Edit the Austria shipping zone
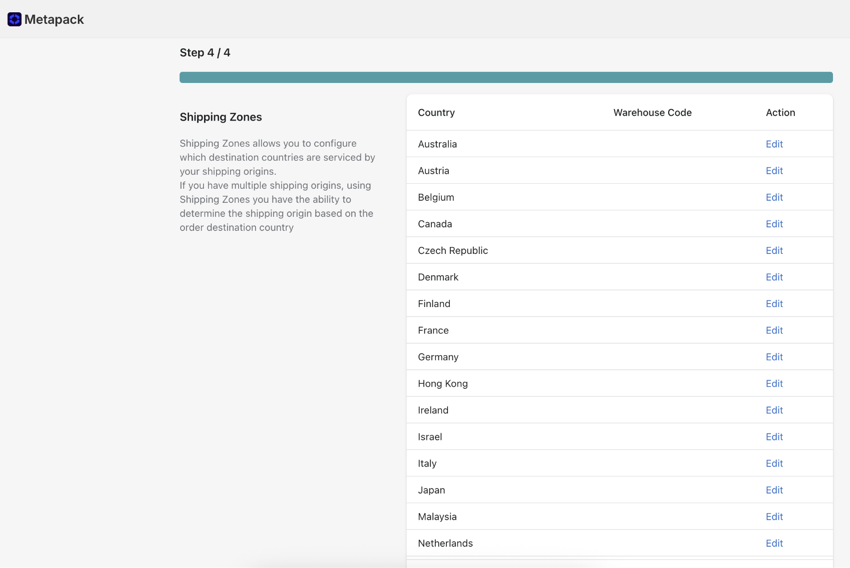Viewport: 850px width, 568px height. [774, 171]
